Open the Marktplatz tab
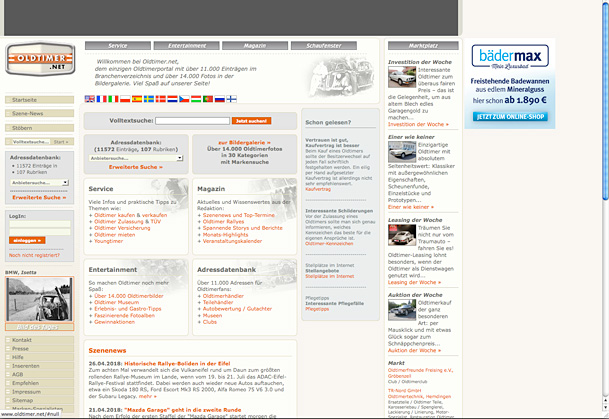The image size is (609, 419). 424,46
